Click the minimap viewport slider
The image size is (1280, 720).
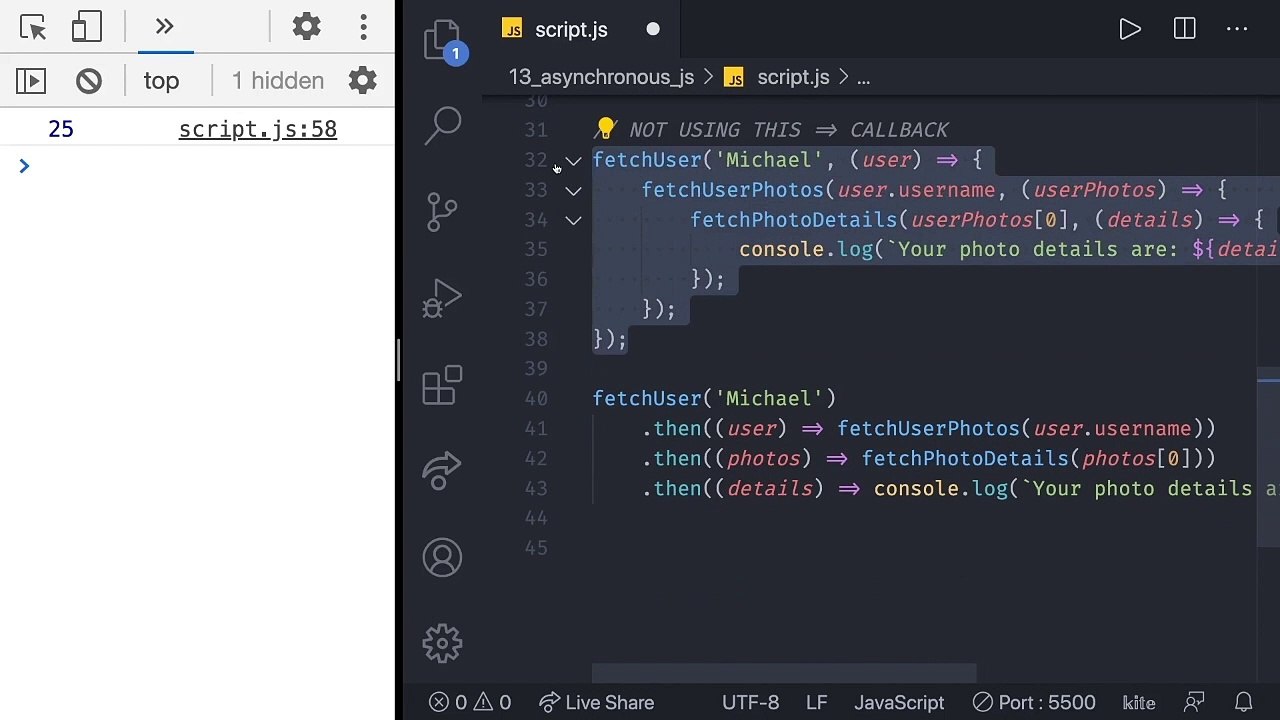click(1268, 458)
